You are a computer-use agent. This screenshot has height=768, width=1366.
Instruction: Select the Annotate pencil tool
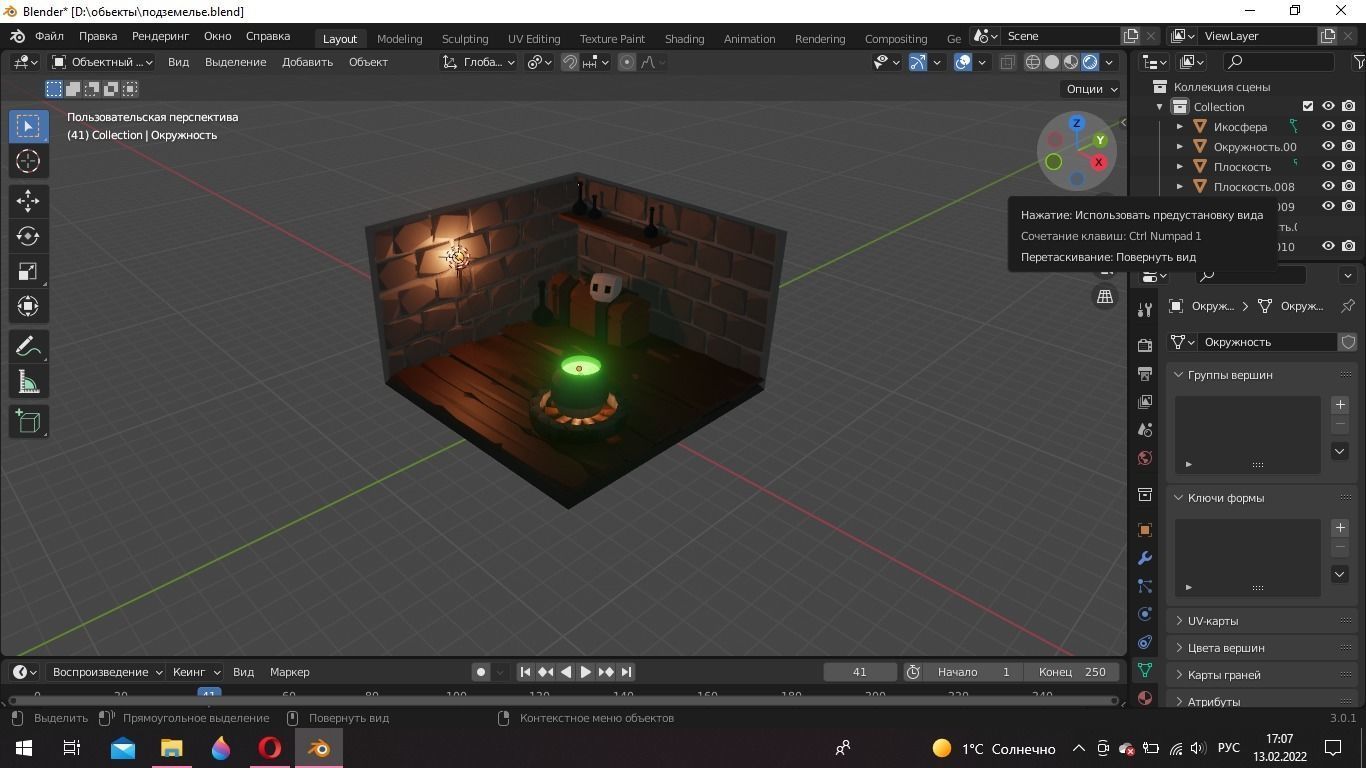pyautogui.click(x=28, y=346)
